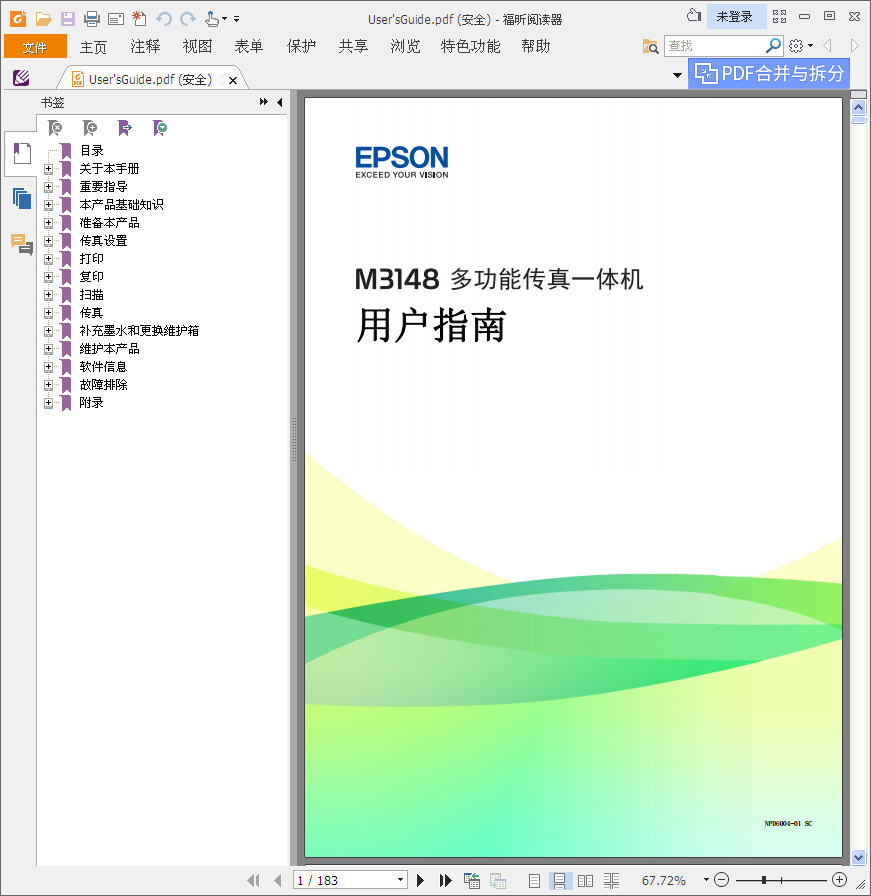Screen dimensions: 871x896
Task: Click the vertical scrollbar up arrow
Action: click(x=858, y=107)
